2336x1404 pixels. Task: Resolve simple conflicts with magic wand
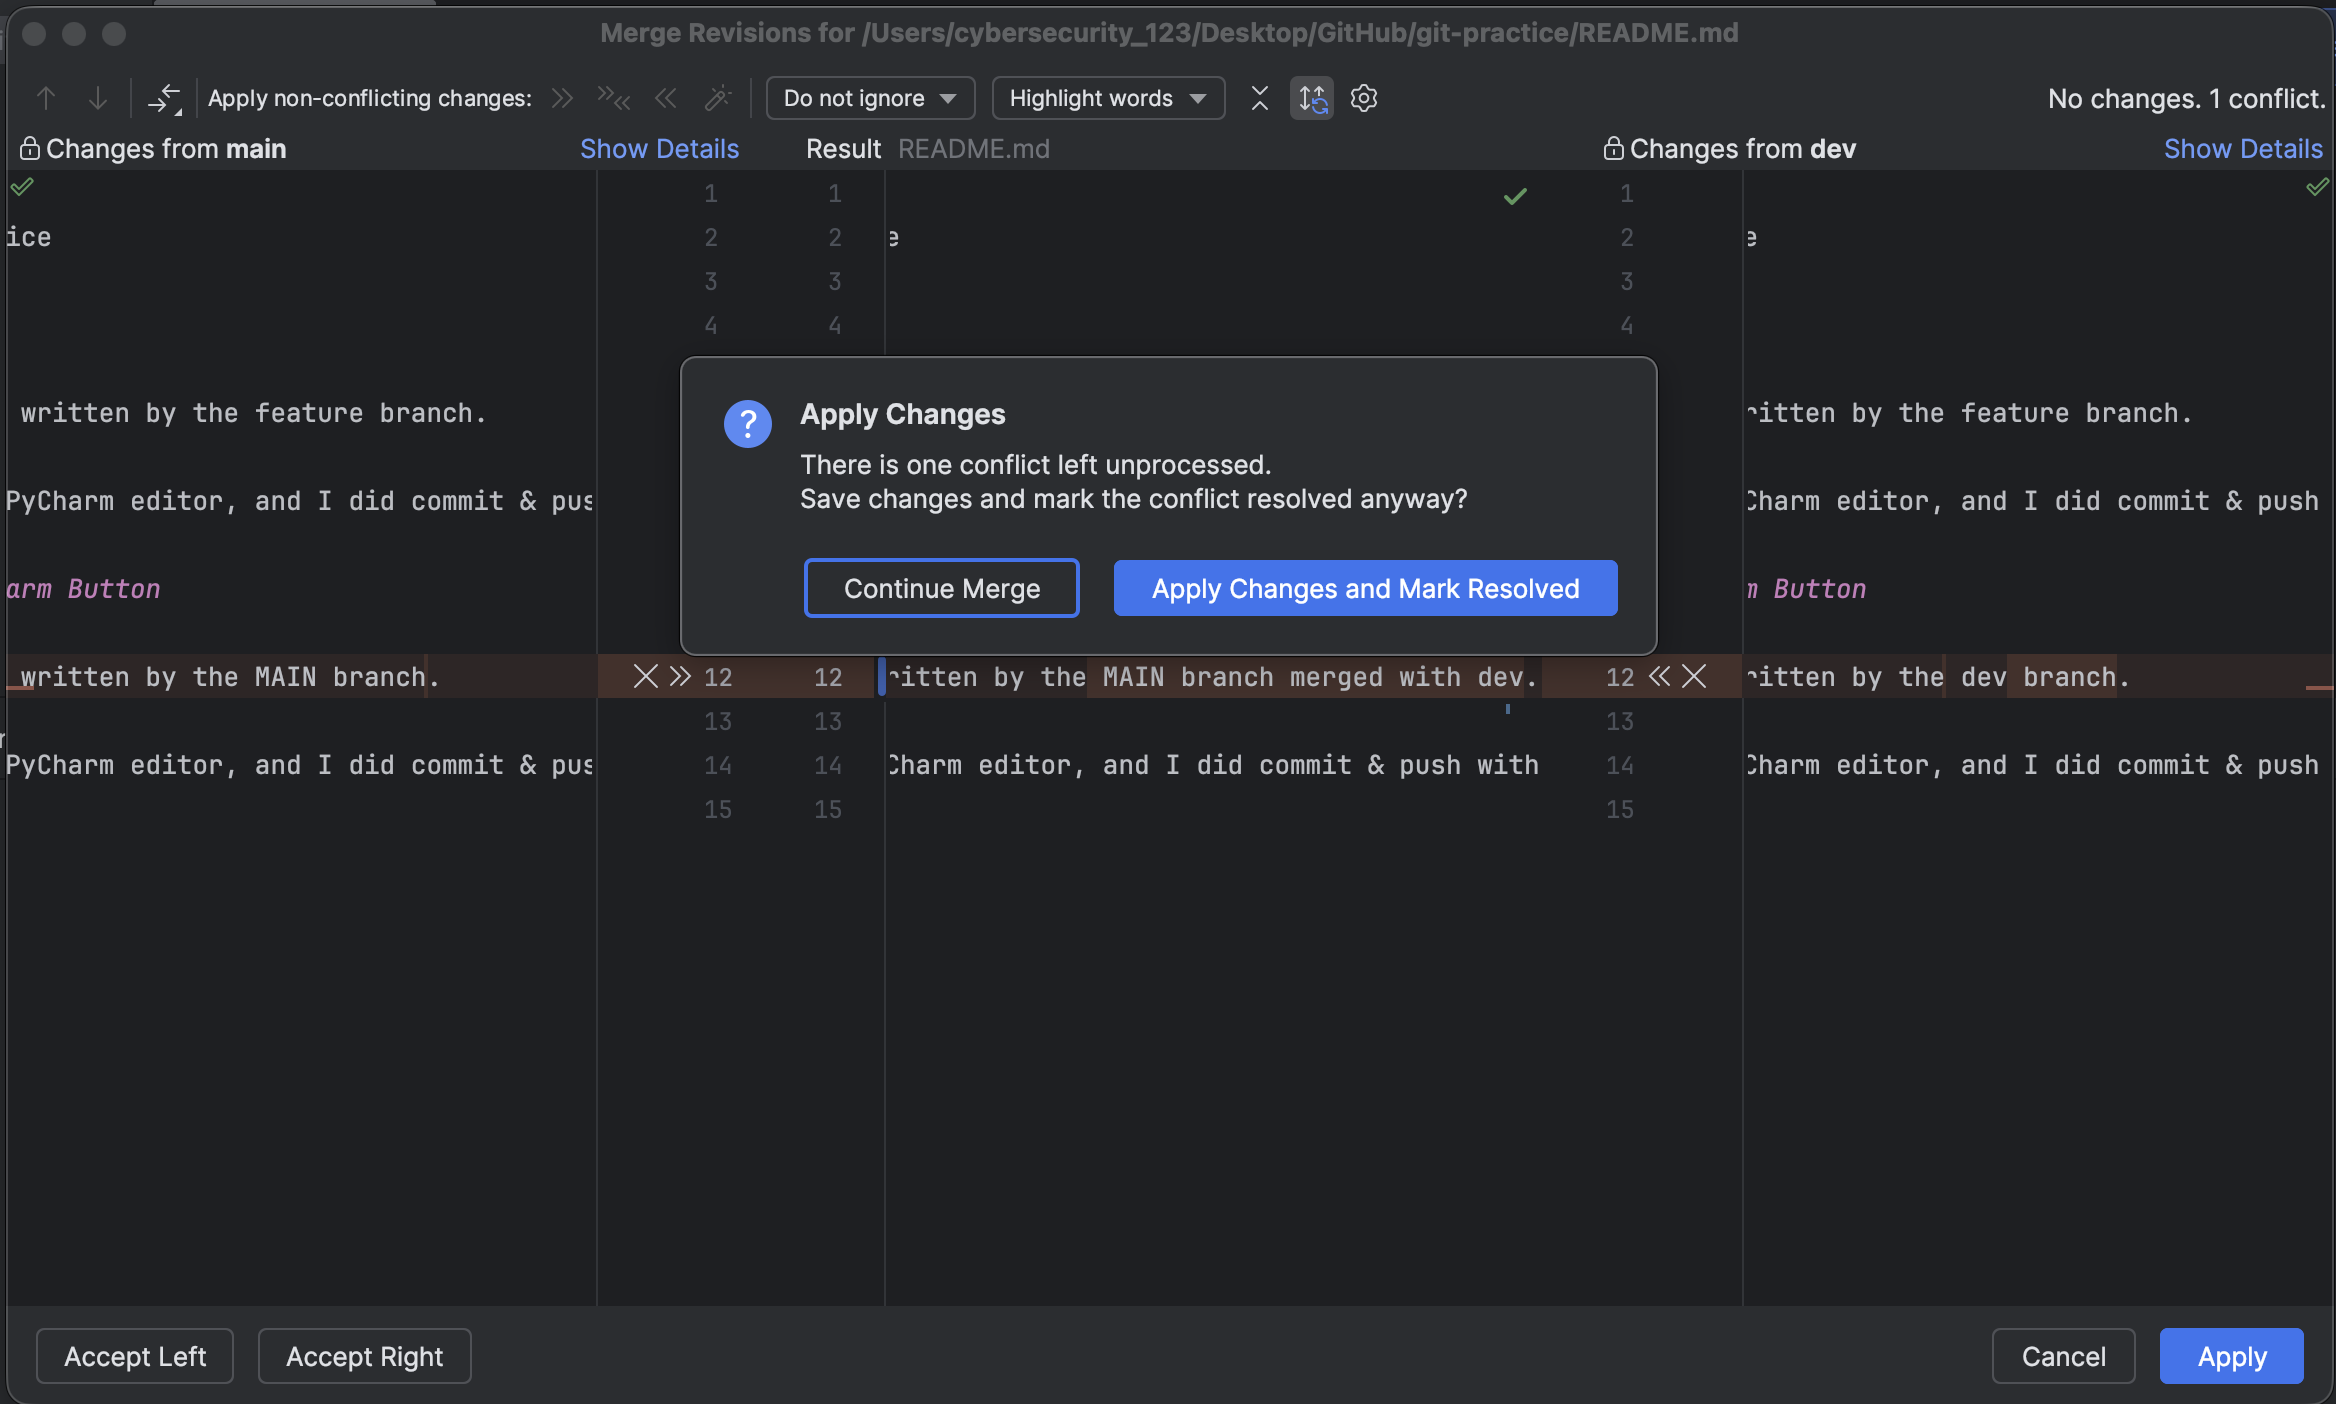(x=718, y=98)
